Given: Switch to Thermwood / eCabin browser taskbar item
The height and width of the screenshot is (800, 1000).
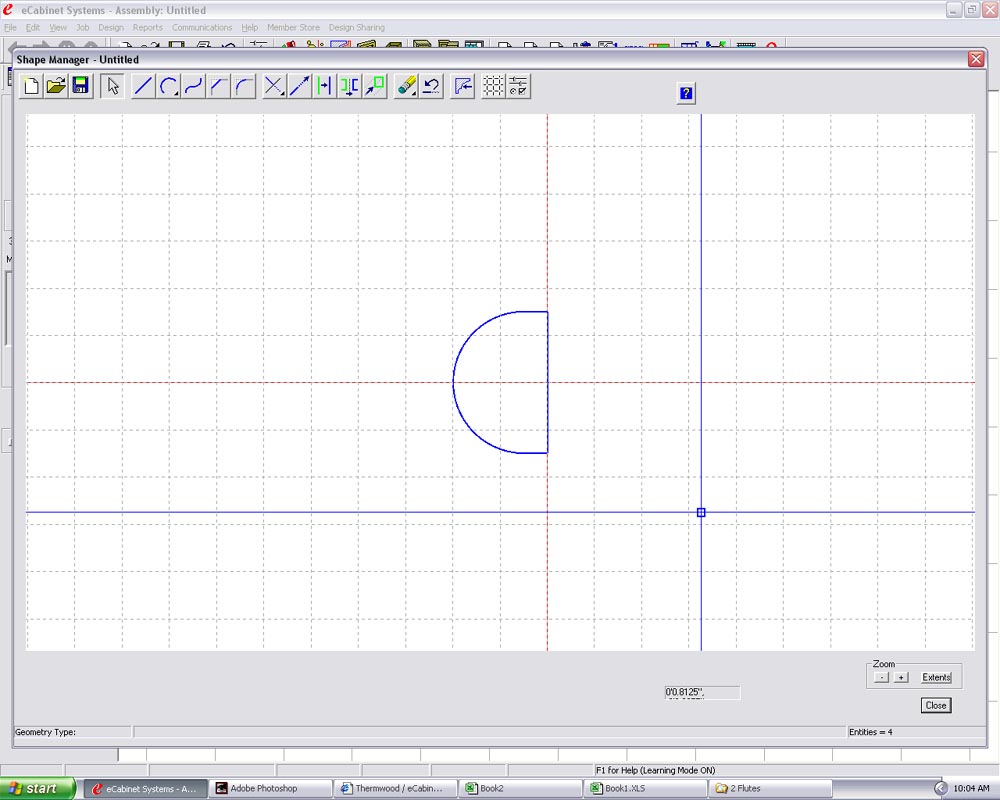Looking at the screenshot, I should click(395, 789).
